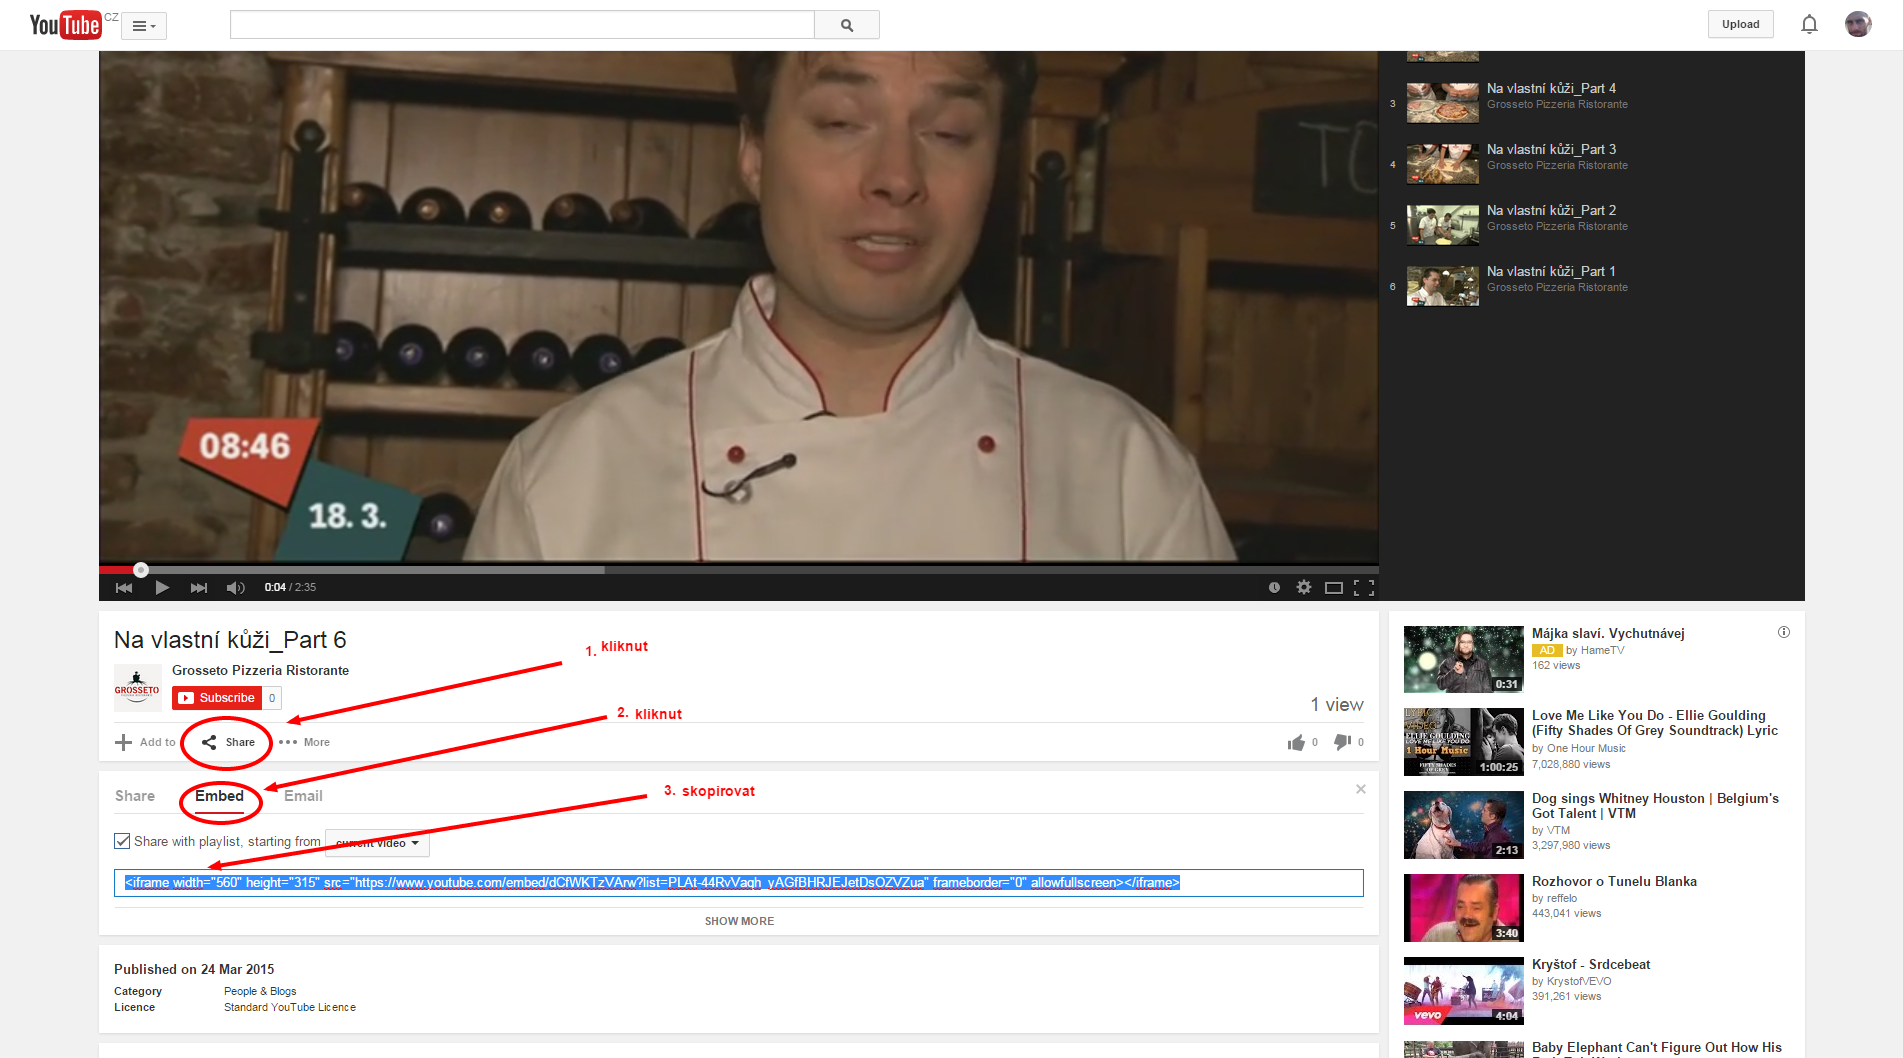Click the Share button under the video

tap(228, 742)
